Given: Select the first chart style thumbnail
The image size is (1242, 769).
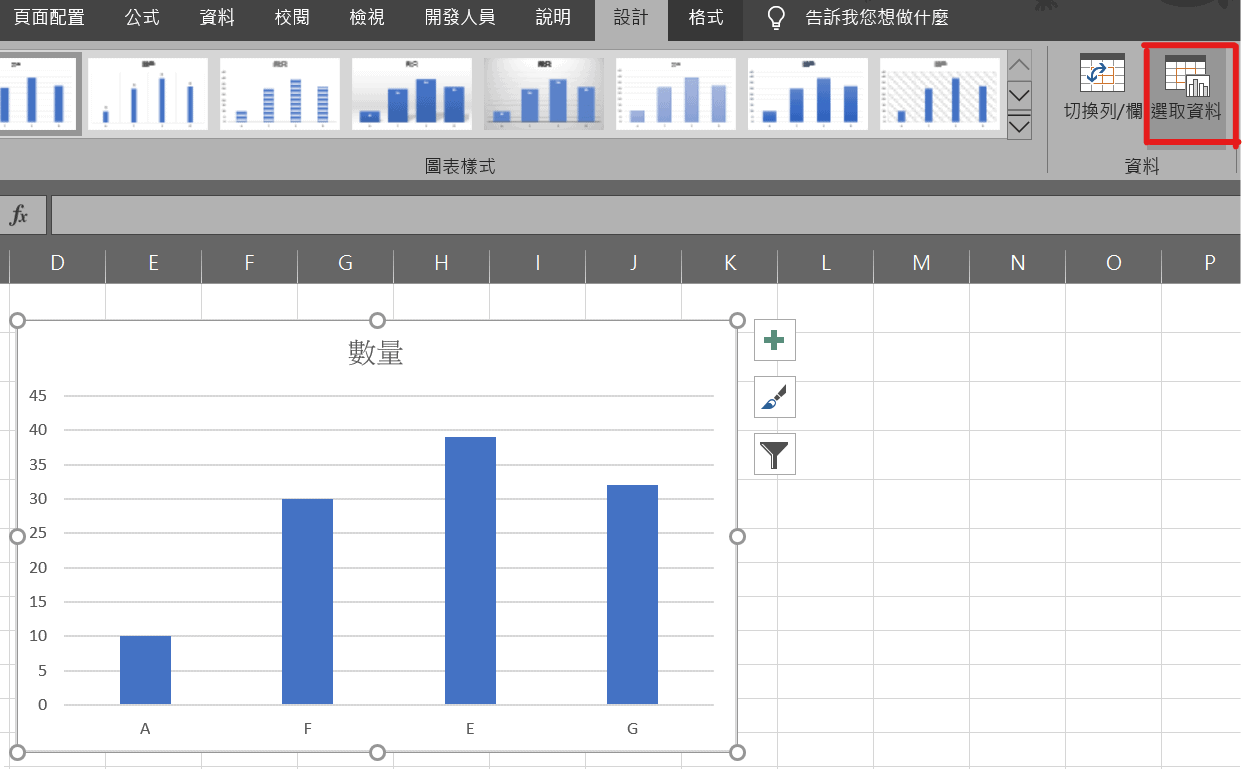Looking at the screenshot, I should (38, 93).
